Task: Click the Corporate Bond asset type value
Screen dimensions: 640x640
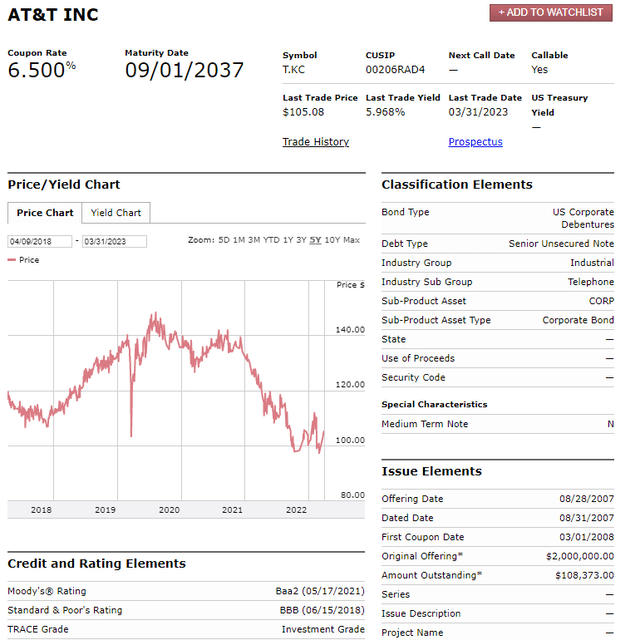Action: (x=578, y=320)
